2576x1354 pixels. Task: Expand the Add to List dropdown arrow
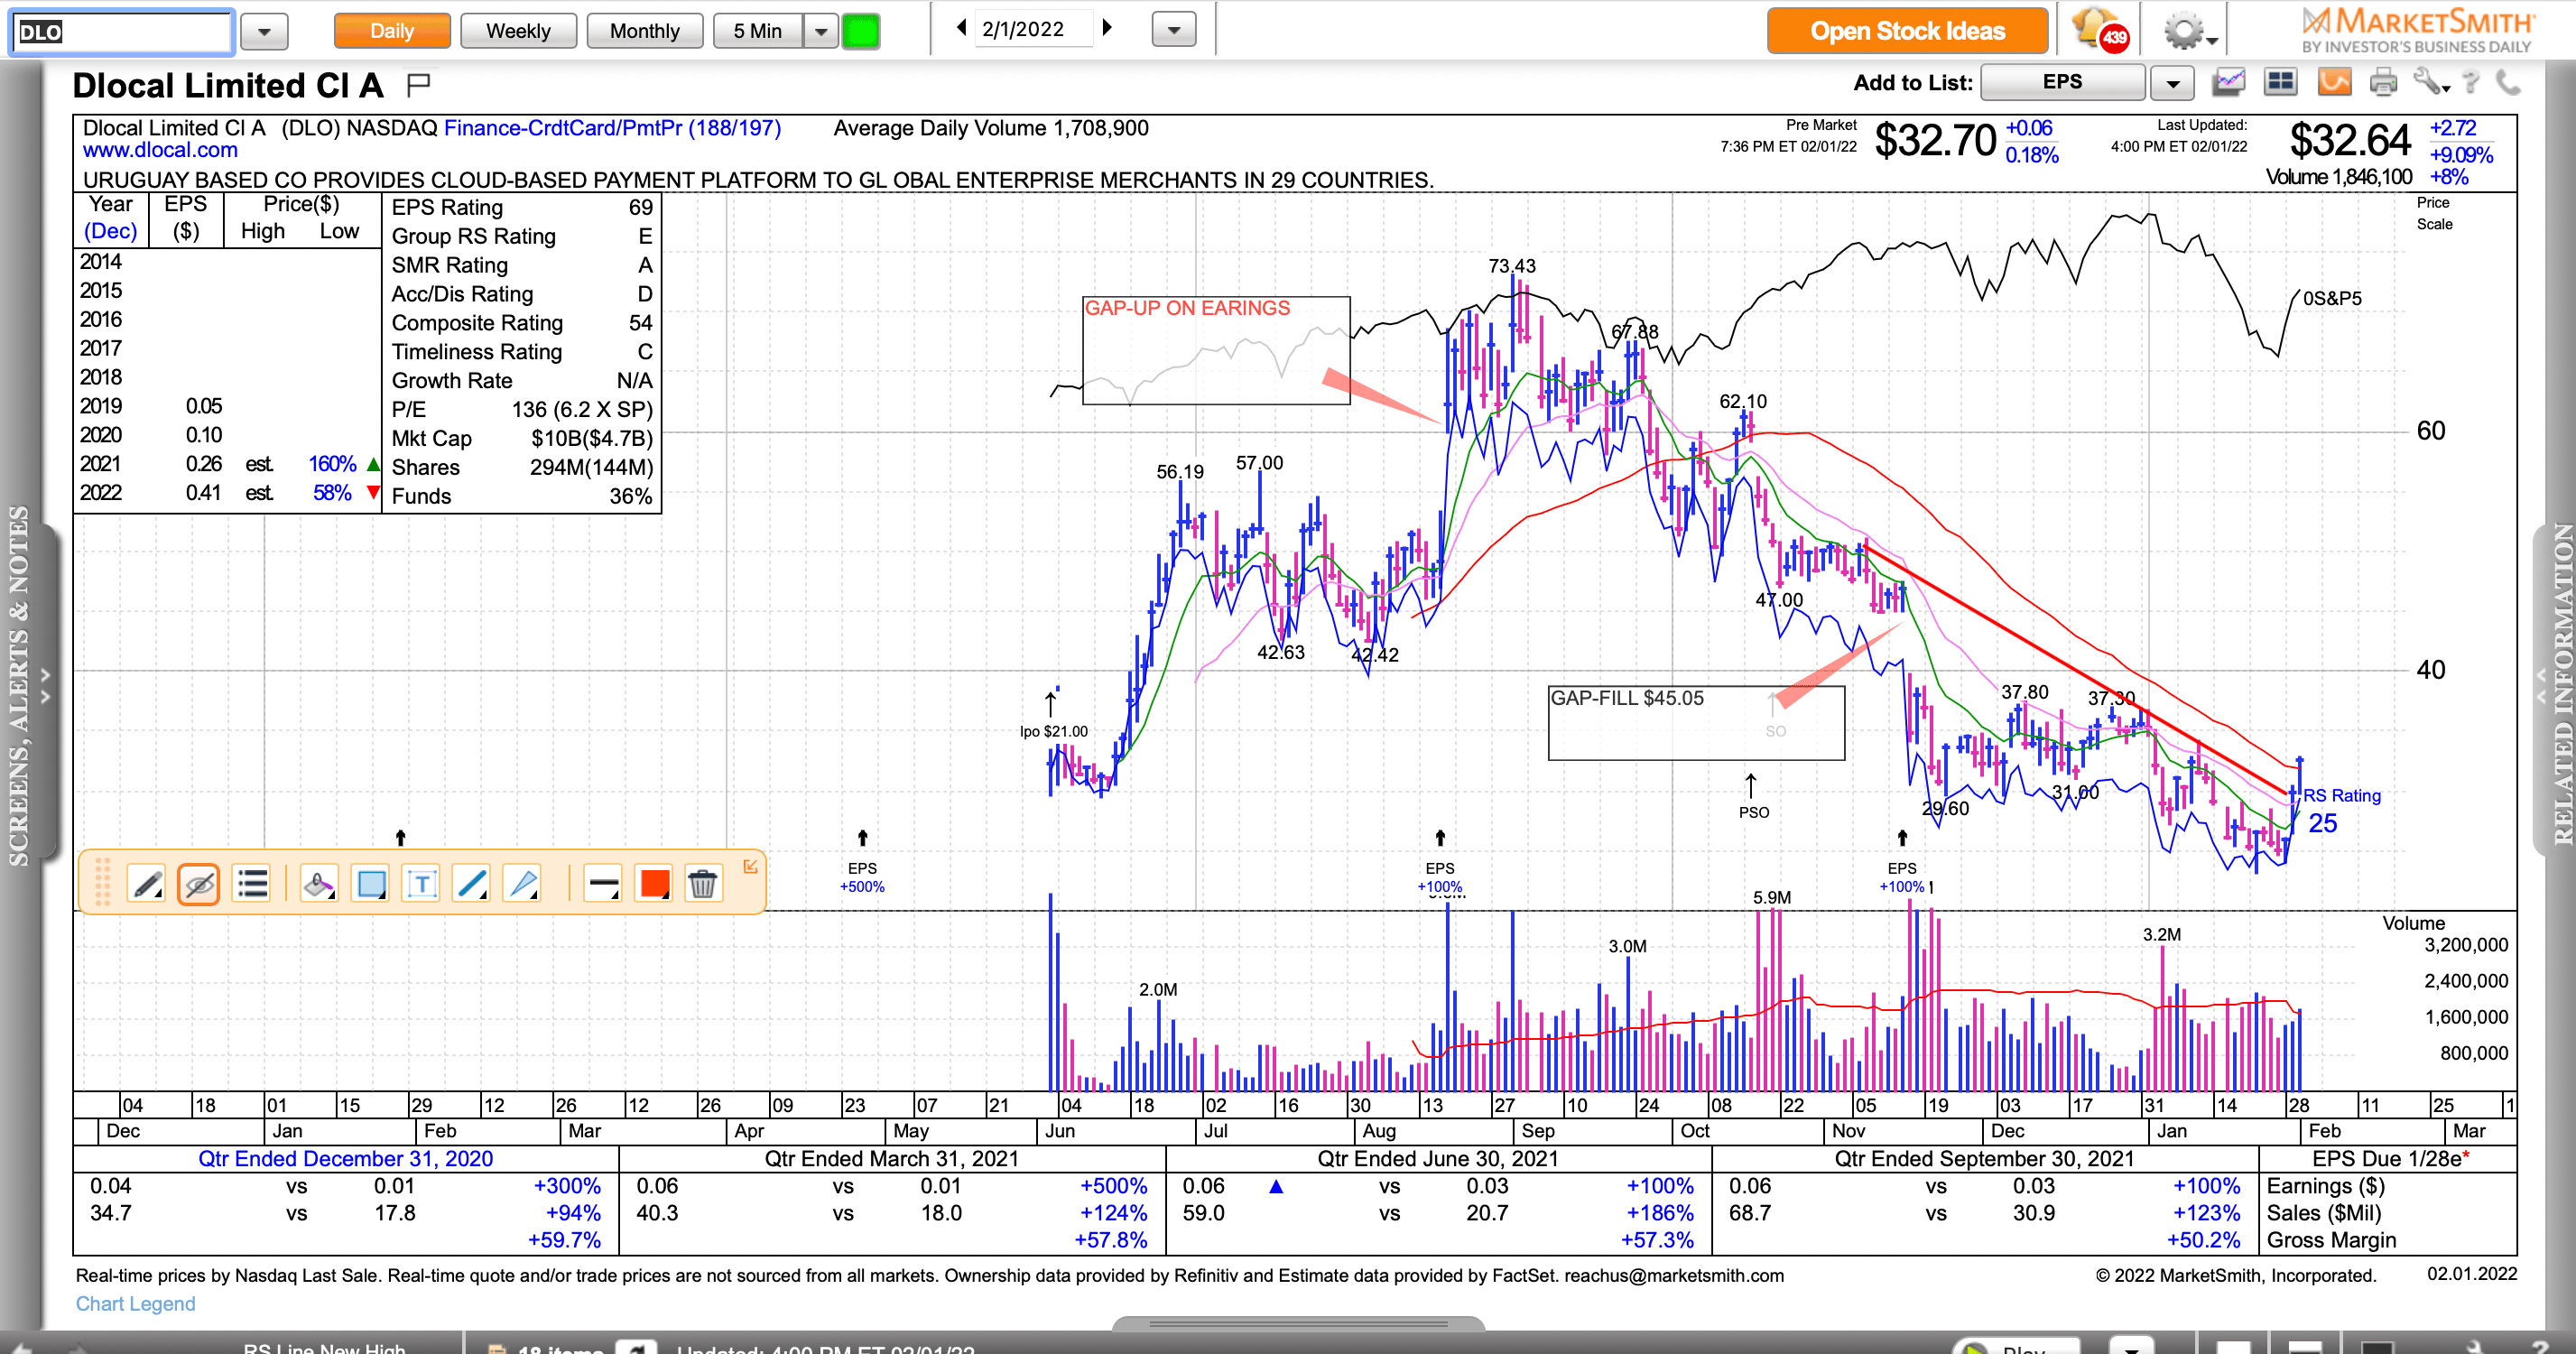pos(2172,83)
